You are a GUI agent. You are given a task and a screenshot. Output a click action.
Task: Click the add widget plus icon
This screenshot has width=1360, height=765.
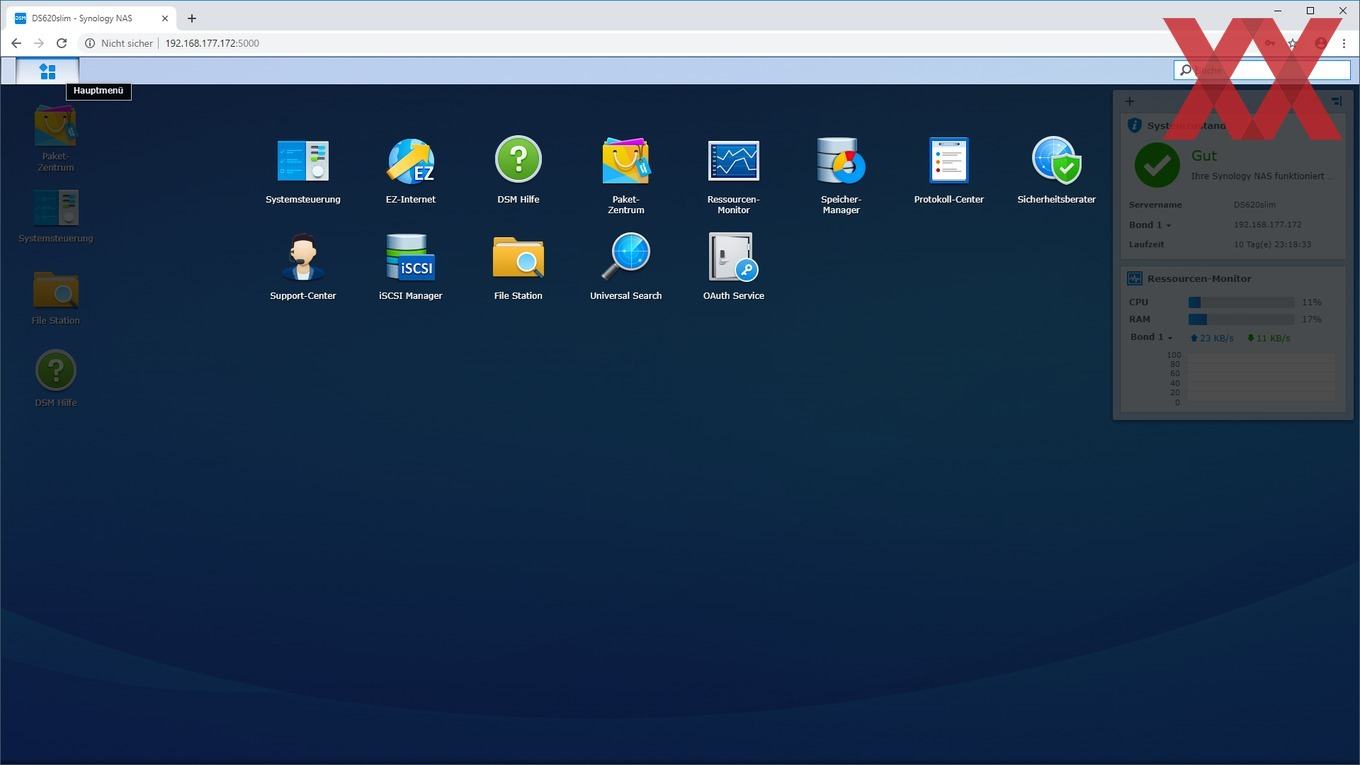1130,101
